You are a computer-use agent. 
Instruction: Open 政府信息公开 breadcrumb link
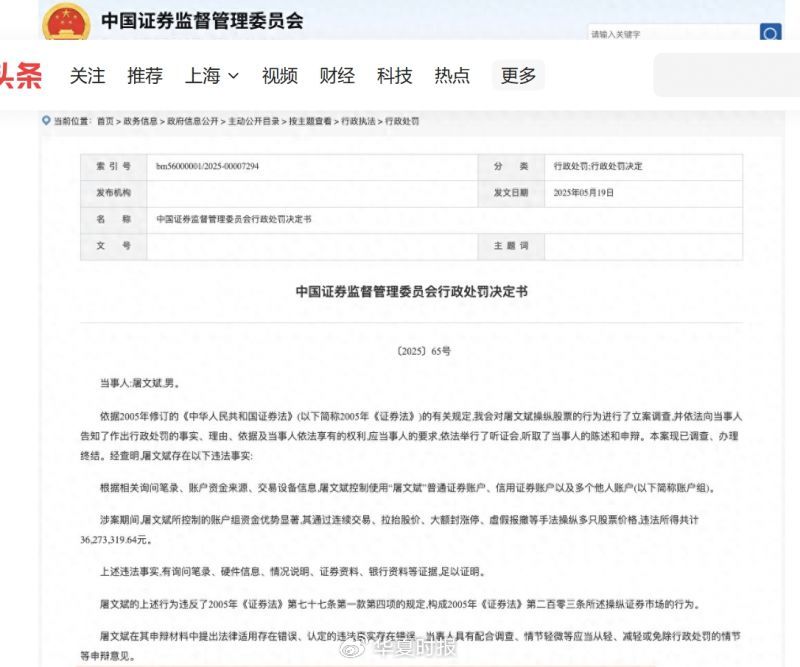click(193, 121)
